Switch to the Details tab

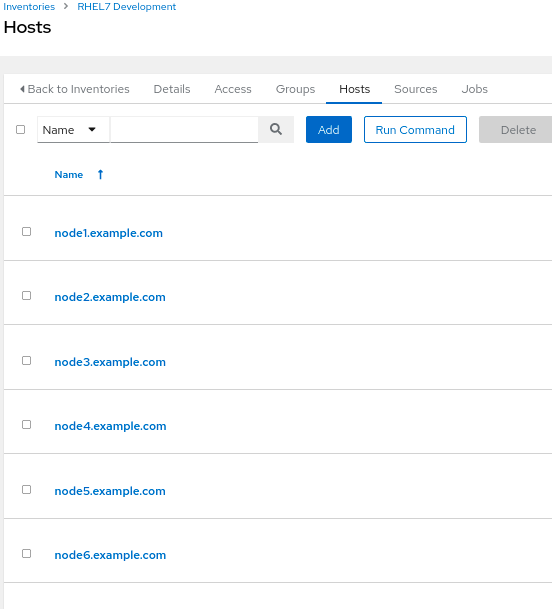point(172,89)
